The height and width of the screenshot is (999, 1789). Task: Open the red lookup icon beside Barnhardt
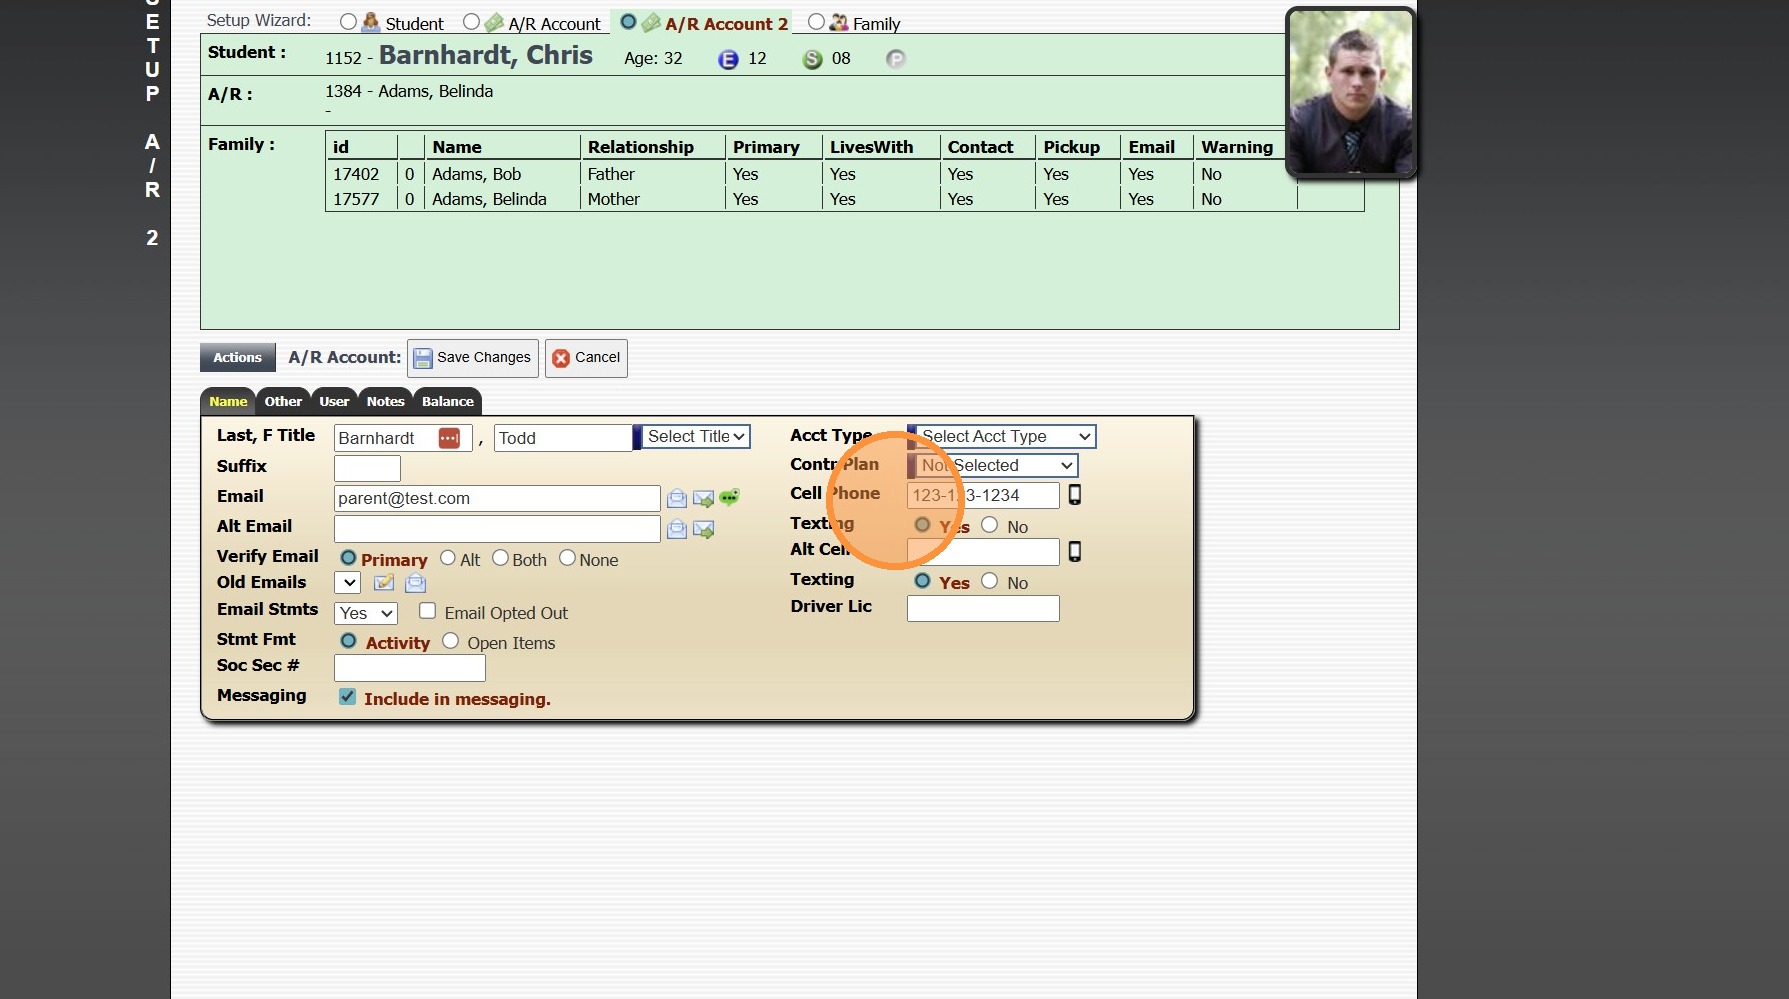(x=449, y=438)
